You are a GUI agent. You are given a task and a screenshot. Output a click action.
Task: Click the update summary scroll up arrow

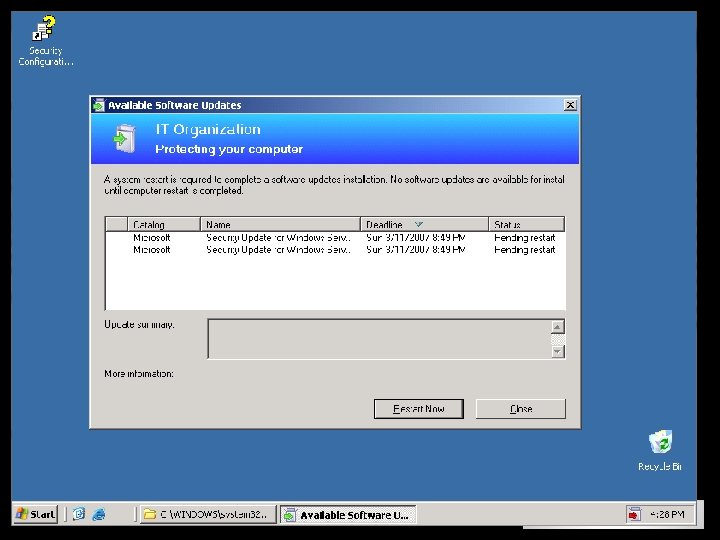point(557,326)
